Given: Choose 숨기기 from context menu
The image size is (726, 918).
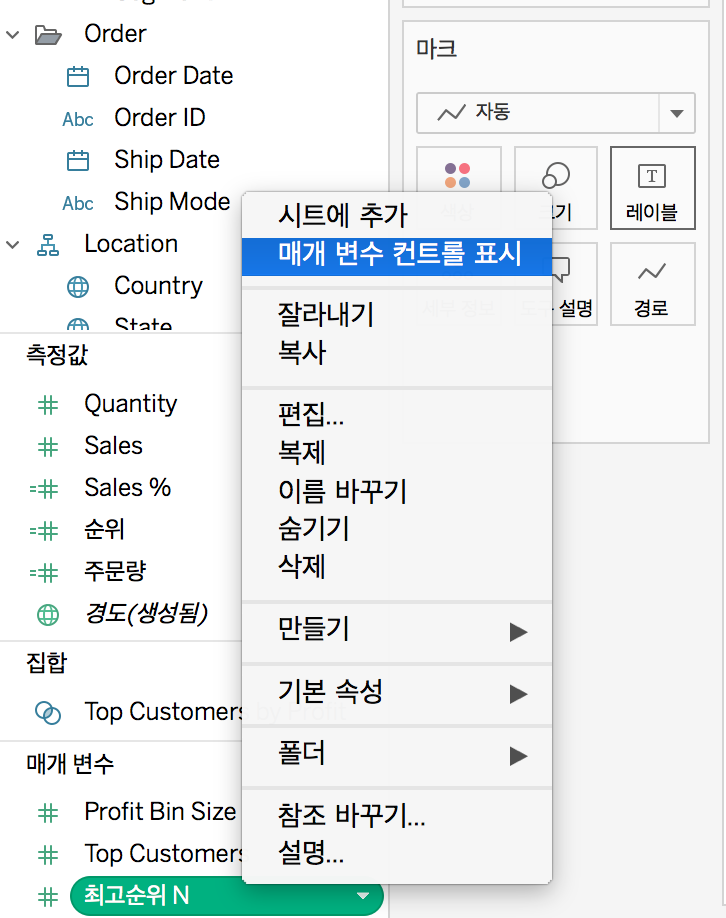Looking at the screenshot, I should pos(397,529).
